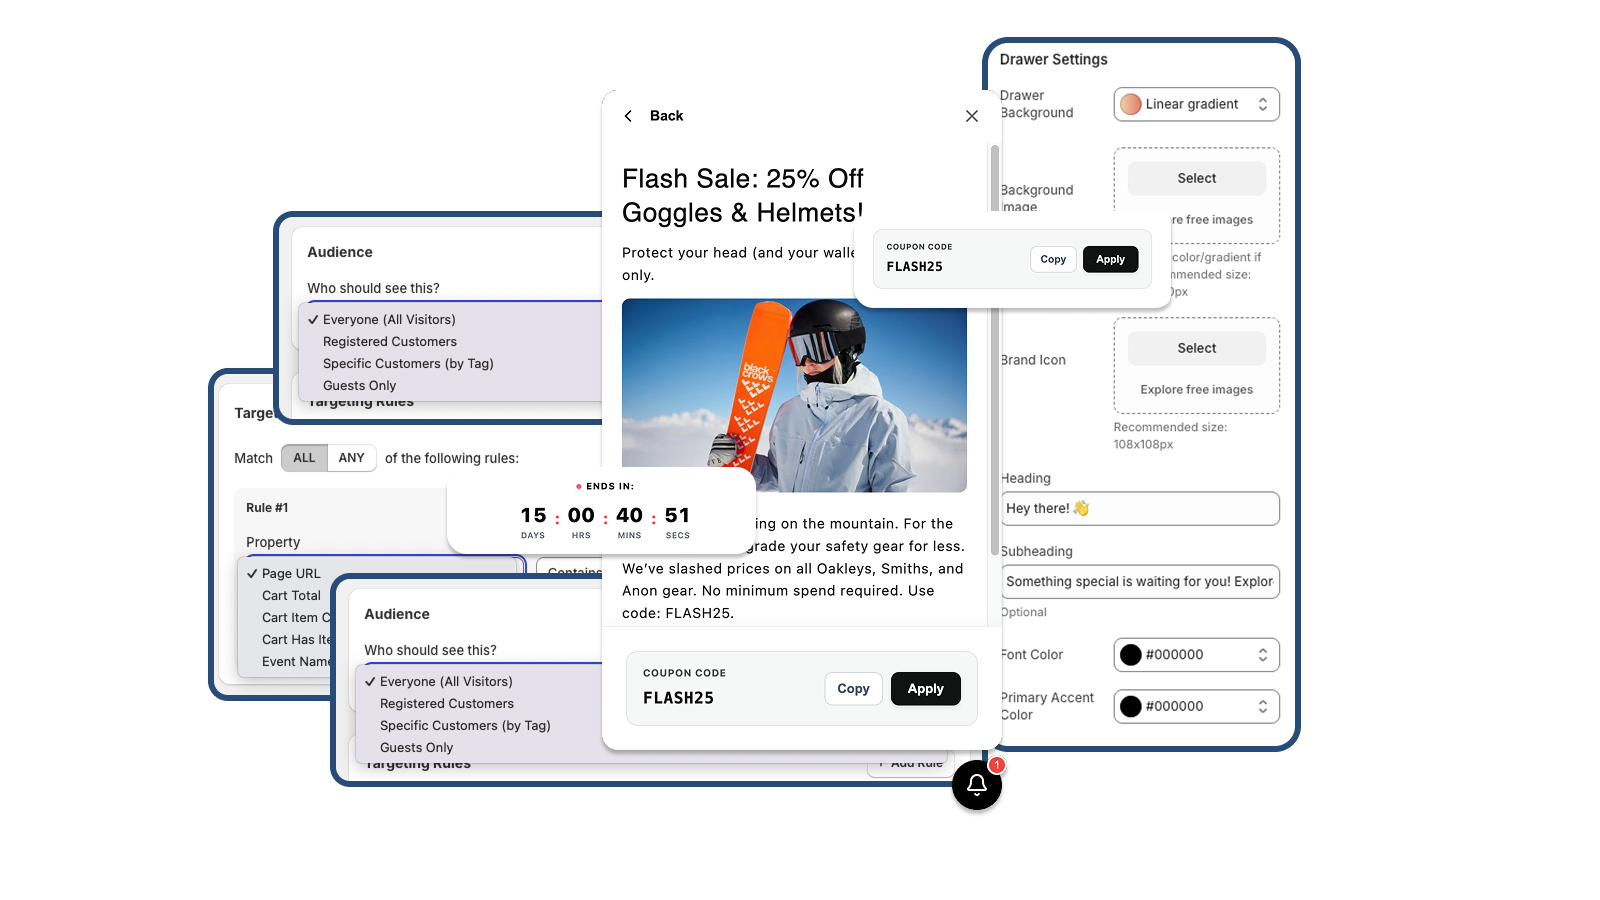Viewport: 1600px width, 900px height.
Task: Select Guests Only in lower Audience list
Action: point(416,748)
